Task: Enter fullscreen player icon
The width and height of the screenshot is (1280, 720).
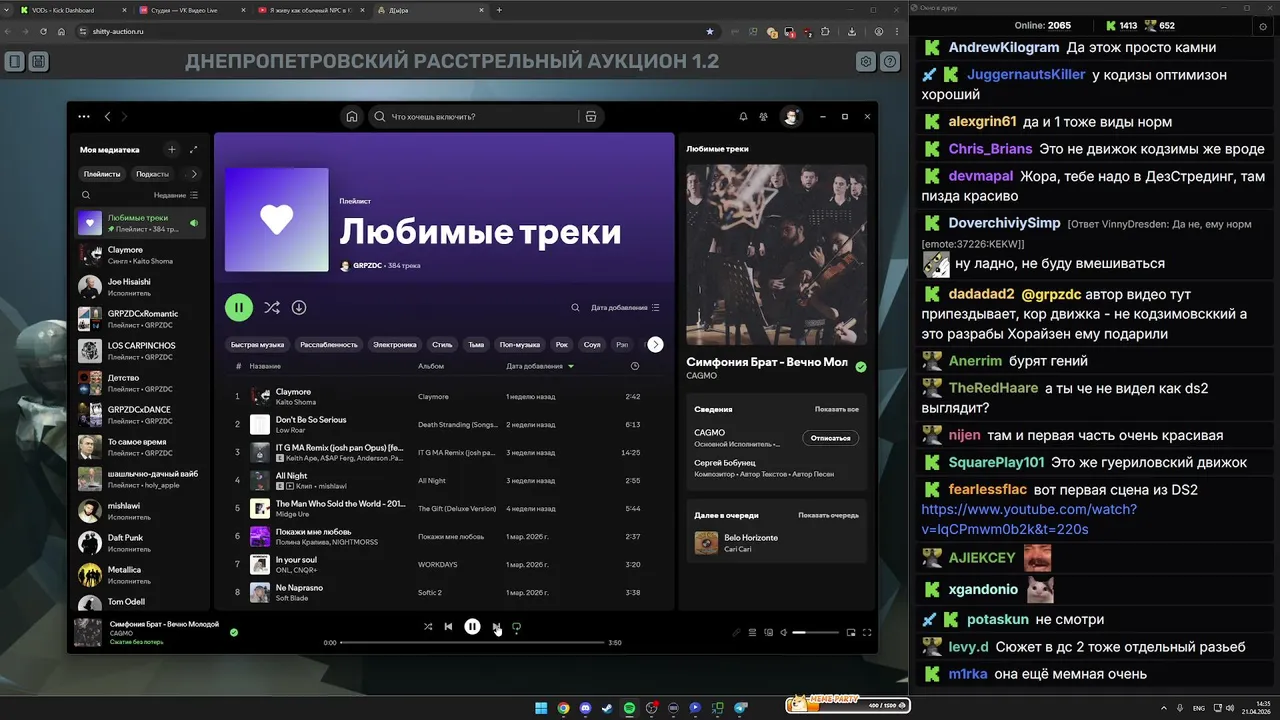Action: 867,632
